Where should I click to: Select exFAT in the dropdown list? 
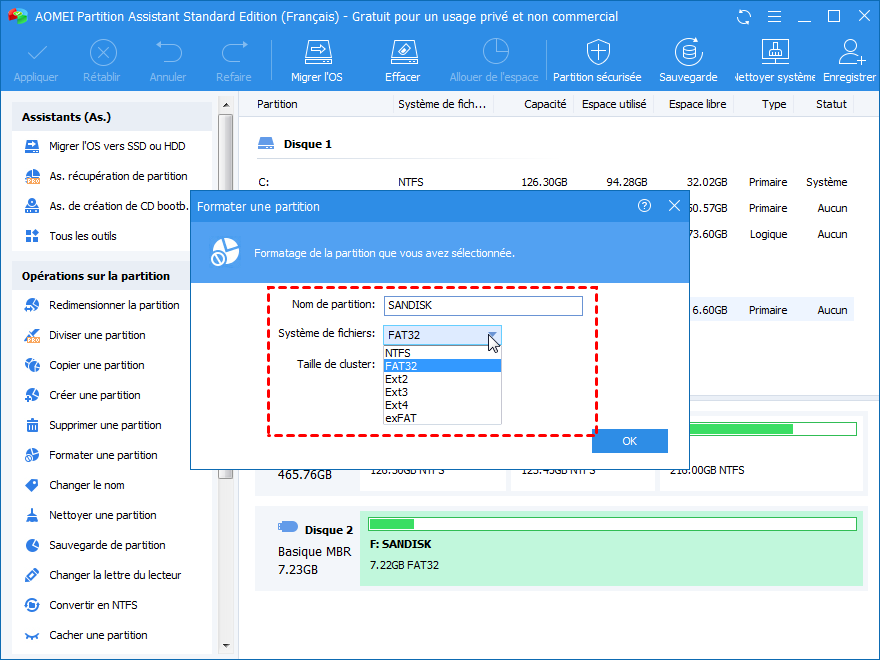pyautogui.click(x=400, y=418)
